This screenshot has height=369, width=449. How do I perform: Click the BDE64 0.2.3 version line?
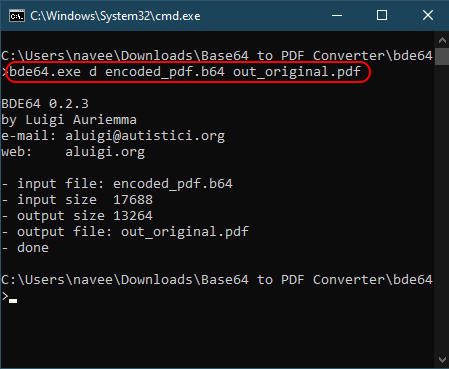45,104
